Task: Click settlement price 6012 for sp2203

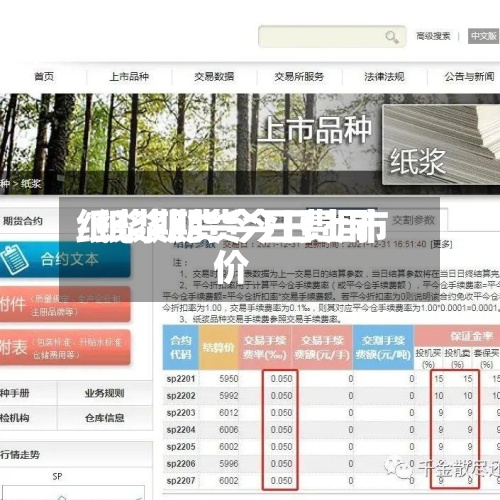Action: pos(229,413)
